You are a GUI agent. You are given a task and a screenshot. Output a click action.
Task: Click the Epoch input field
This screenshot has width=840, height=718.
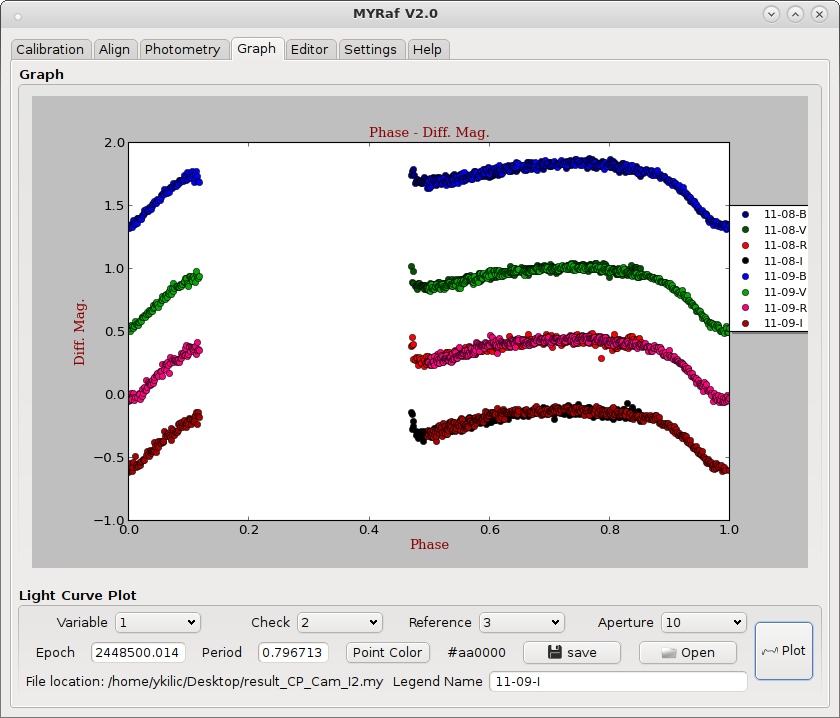point(138,653)
